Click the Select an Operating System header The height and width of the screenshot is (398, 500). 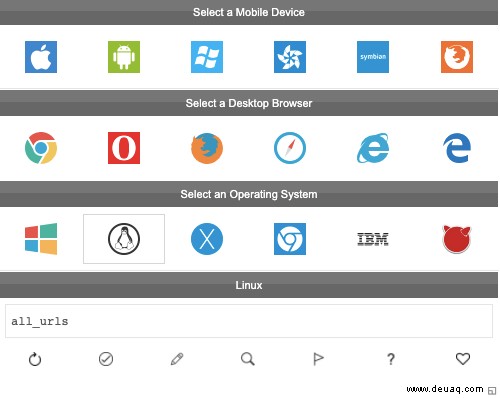[x=249, y=194]
